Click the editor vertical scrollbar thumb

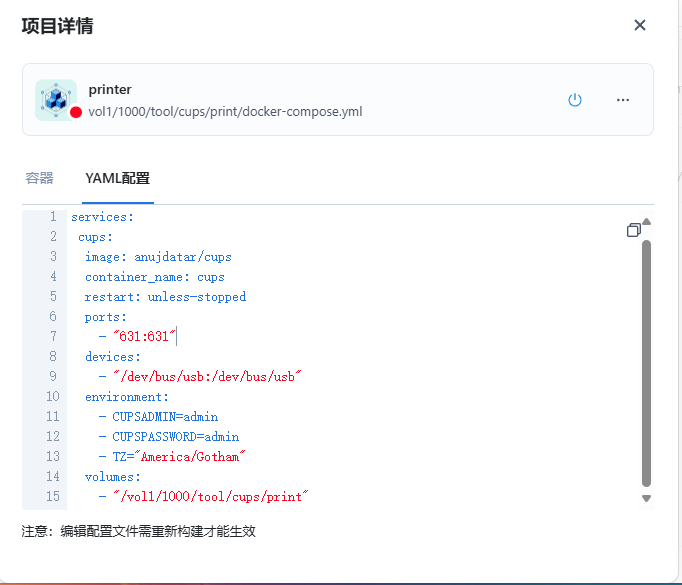pyautogui.click(x=646, y=364)
